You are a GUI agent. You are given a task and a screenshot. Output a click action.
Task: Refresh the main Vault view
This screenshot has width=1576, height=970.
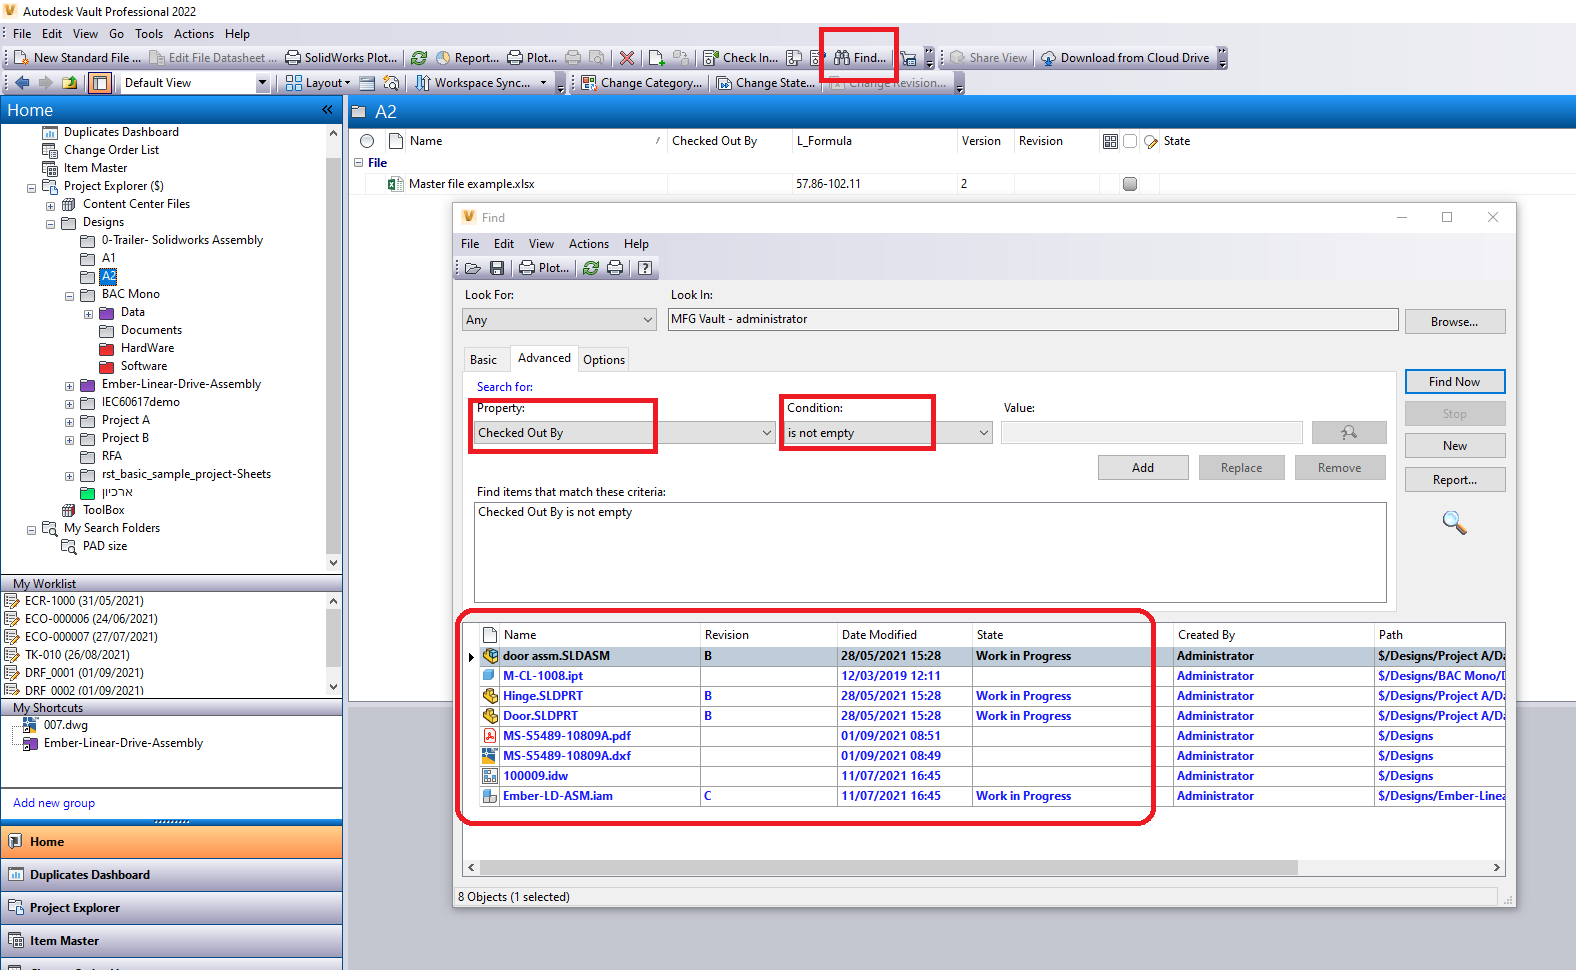[419, 58]
